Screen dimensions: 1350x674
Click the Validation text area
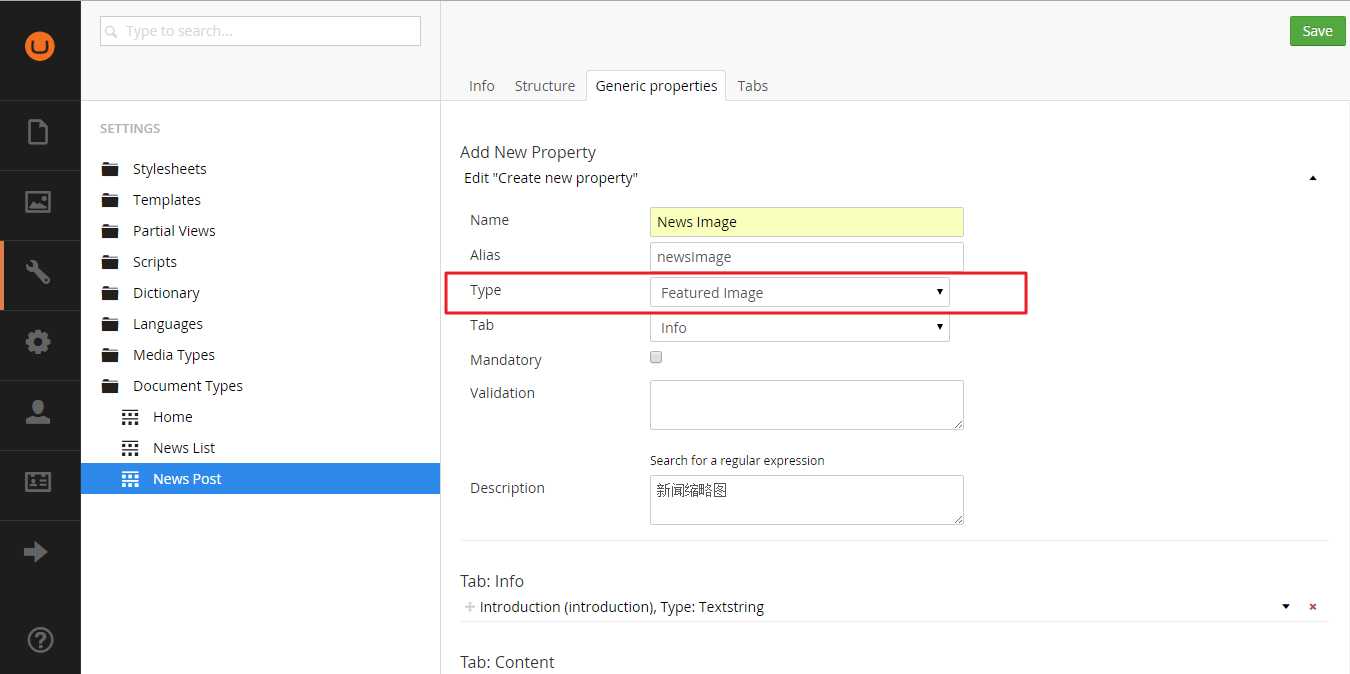807,405
